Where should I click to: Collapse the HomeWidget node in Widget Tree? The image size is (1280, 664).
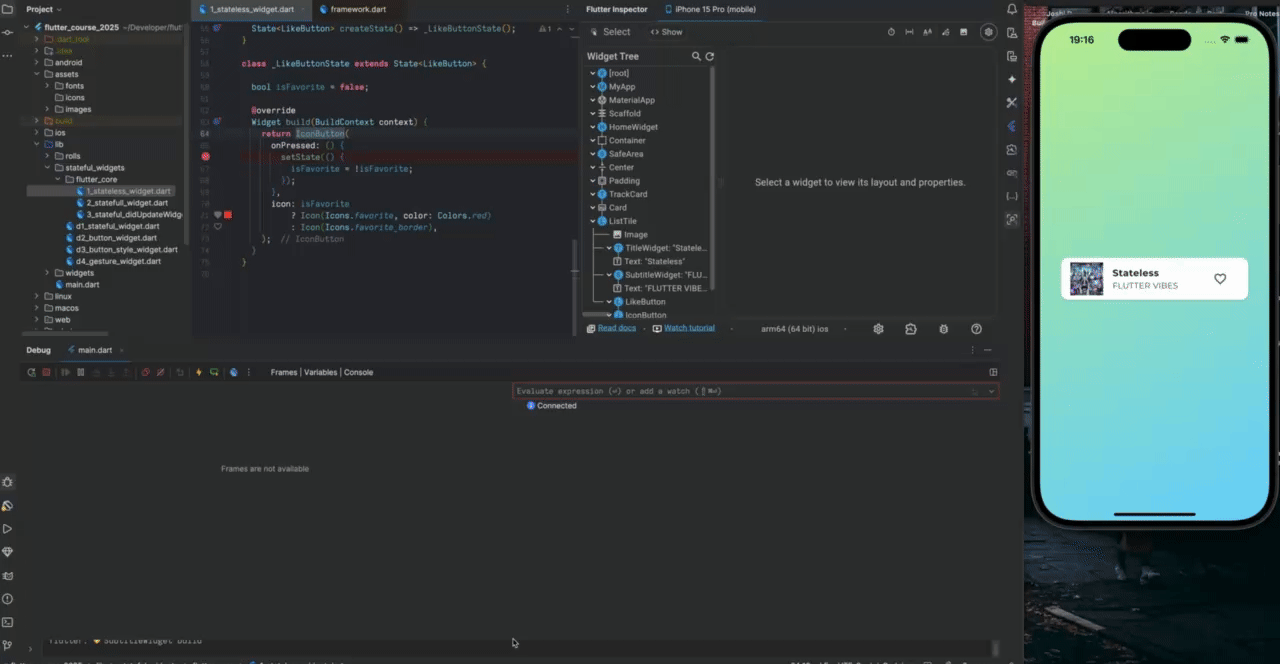(x=592, y=127)
